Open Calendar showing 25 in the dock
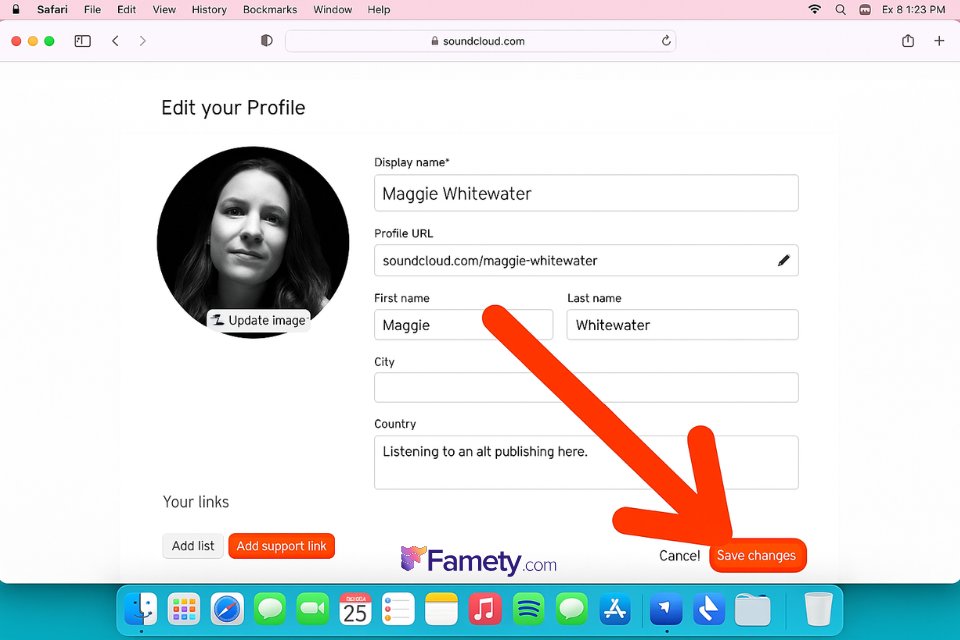This screenshot has width=960, height=640. tap(355, 609)
